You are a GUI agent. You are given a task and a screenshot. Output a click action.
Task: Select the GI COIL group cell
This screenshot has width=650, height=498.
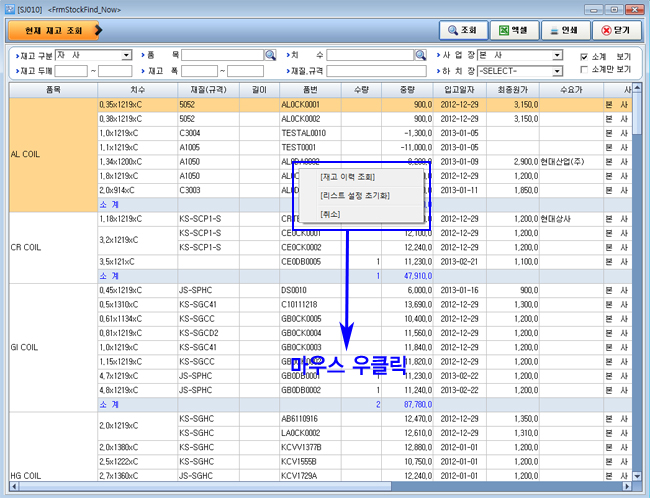(x=53, y=347)
